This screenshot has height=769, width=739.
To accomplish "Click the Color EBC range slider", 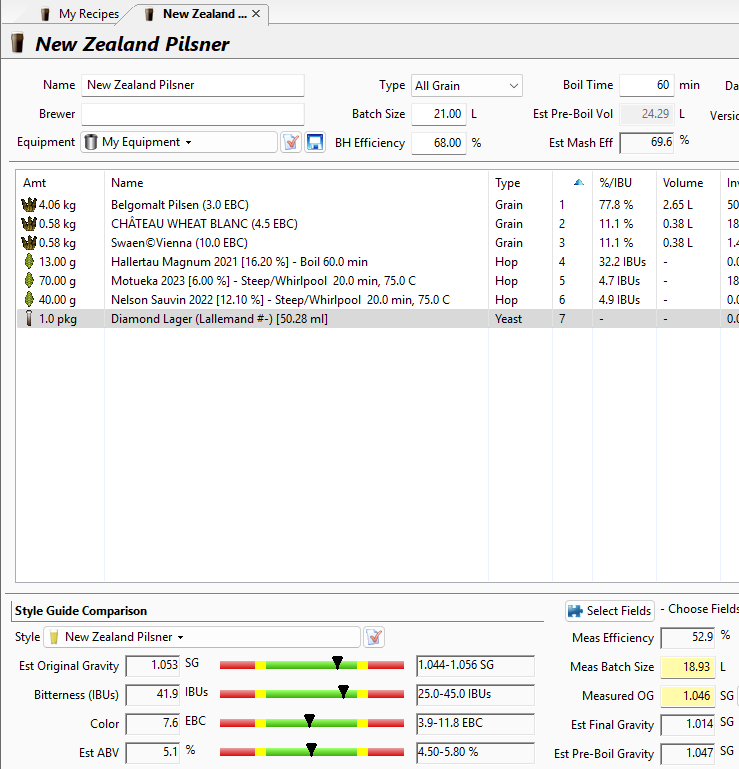I will click(312, 723).
